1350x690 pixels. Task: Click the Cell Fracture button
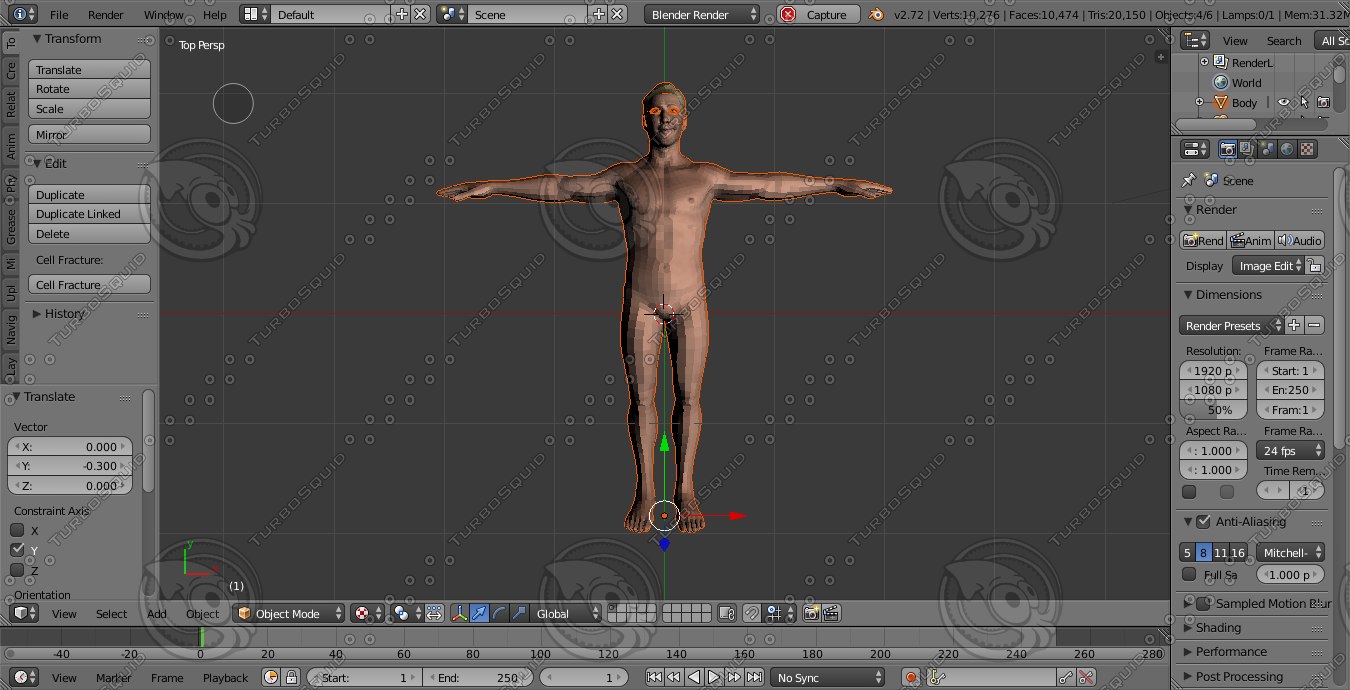[89, 284]
